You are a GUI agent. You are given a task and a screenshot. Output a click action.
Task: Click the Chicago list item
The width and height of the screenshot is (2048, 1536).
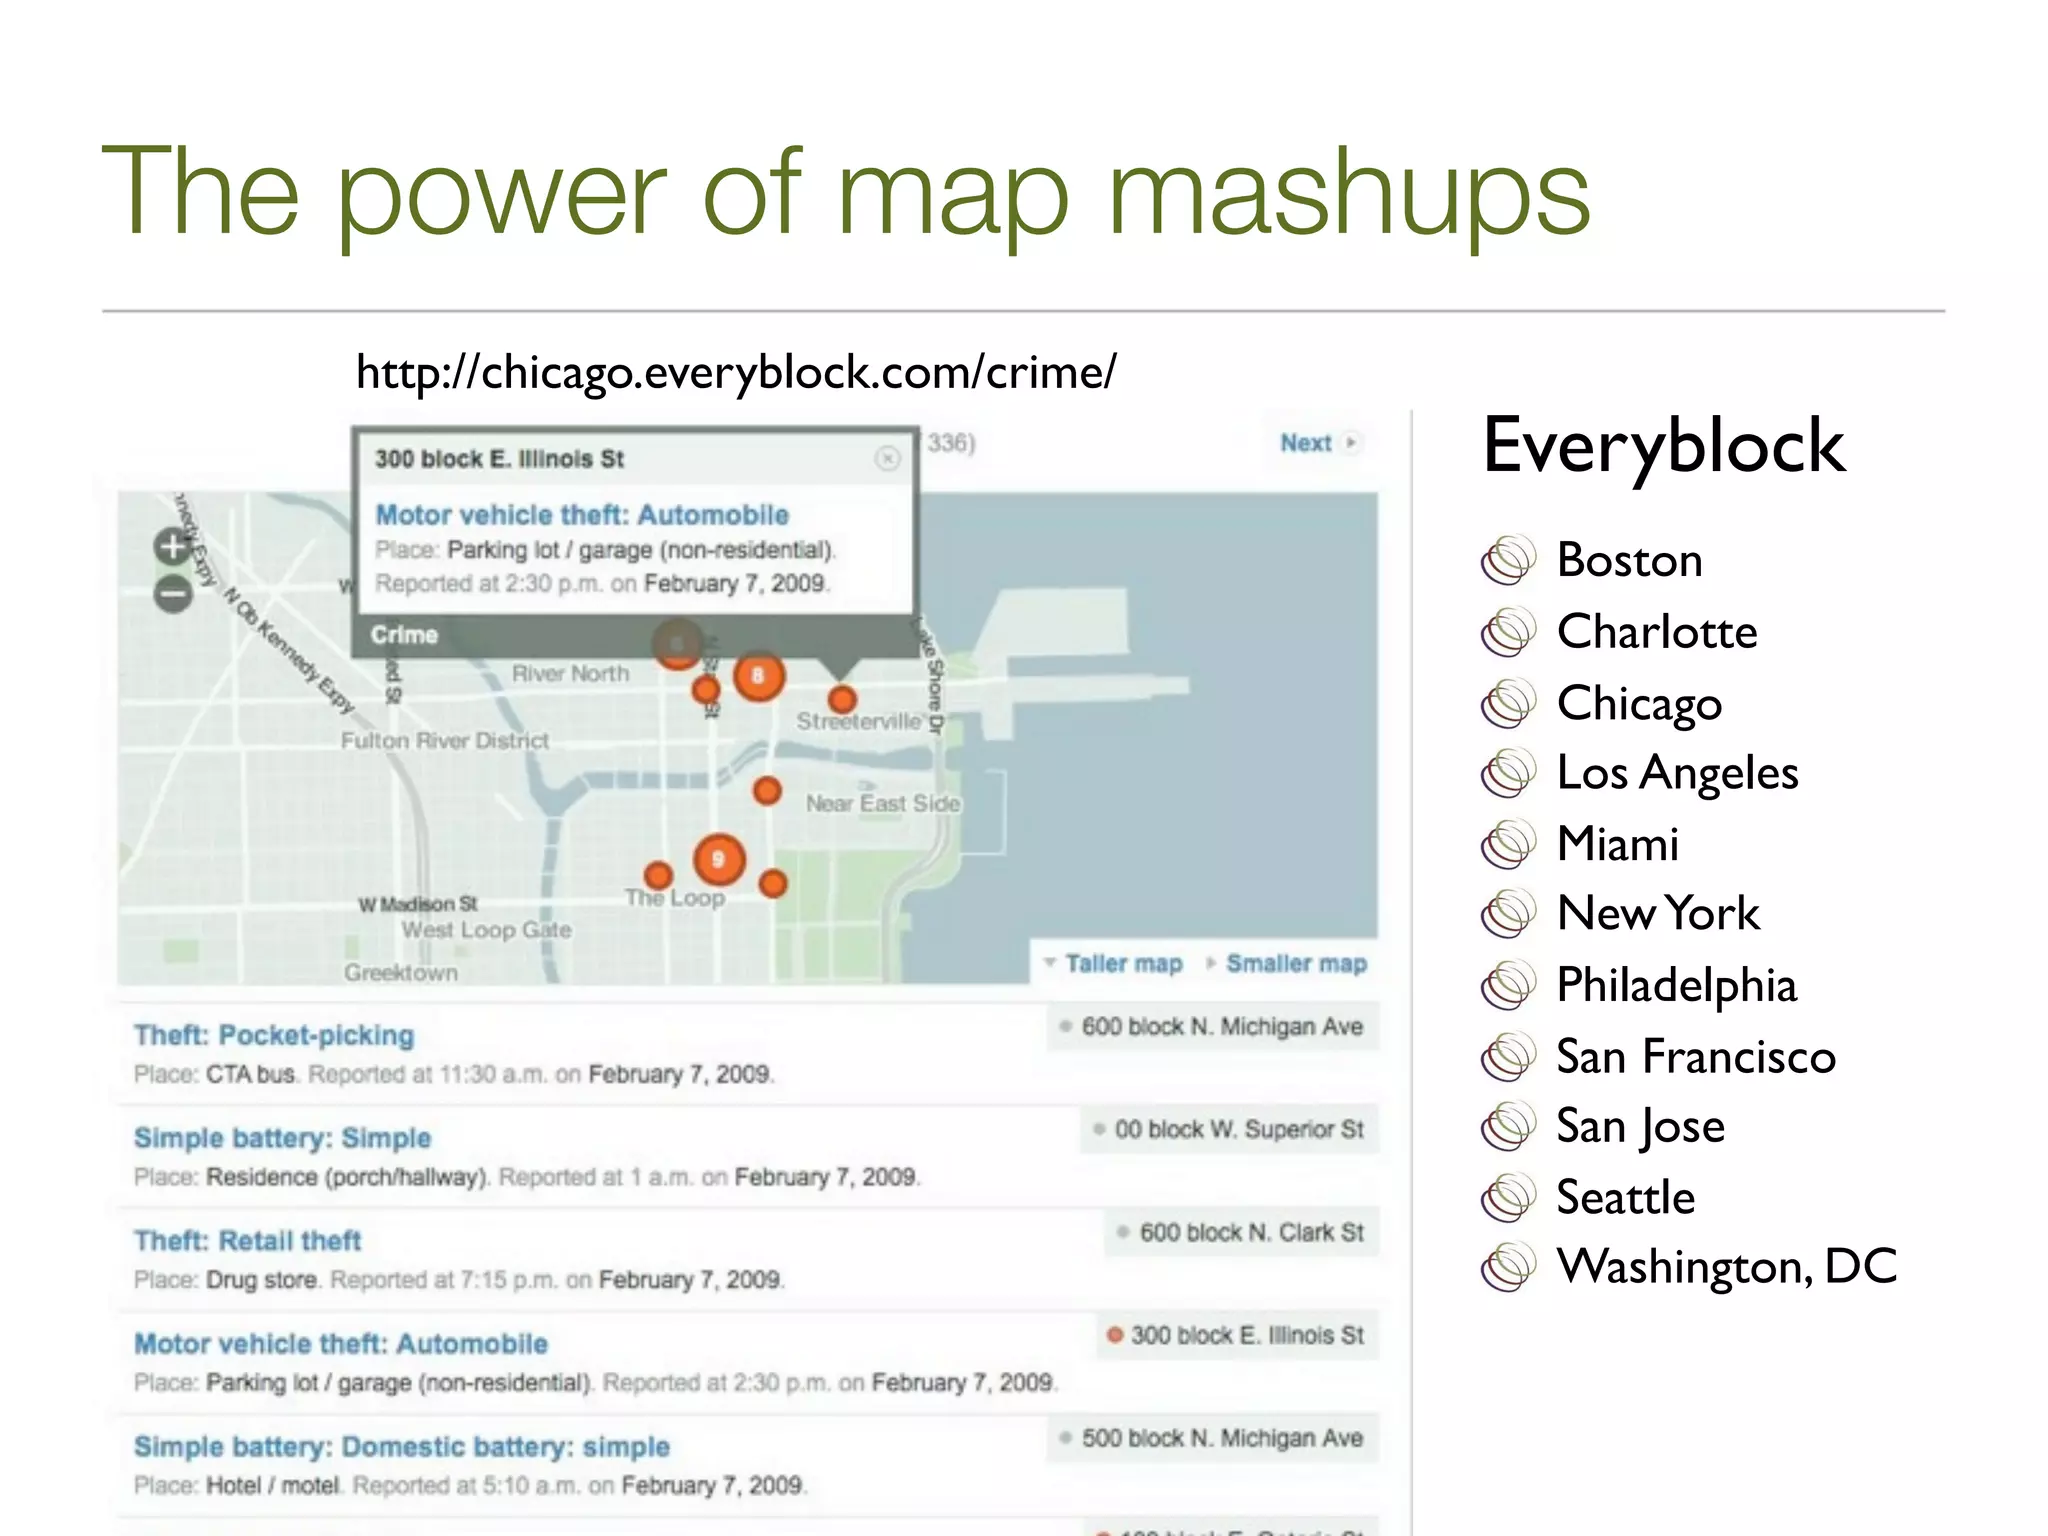[1639, 703]
